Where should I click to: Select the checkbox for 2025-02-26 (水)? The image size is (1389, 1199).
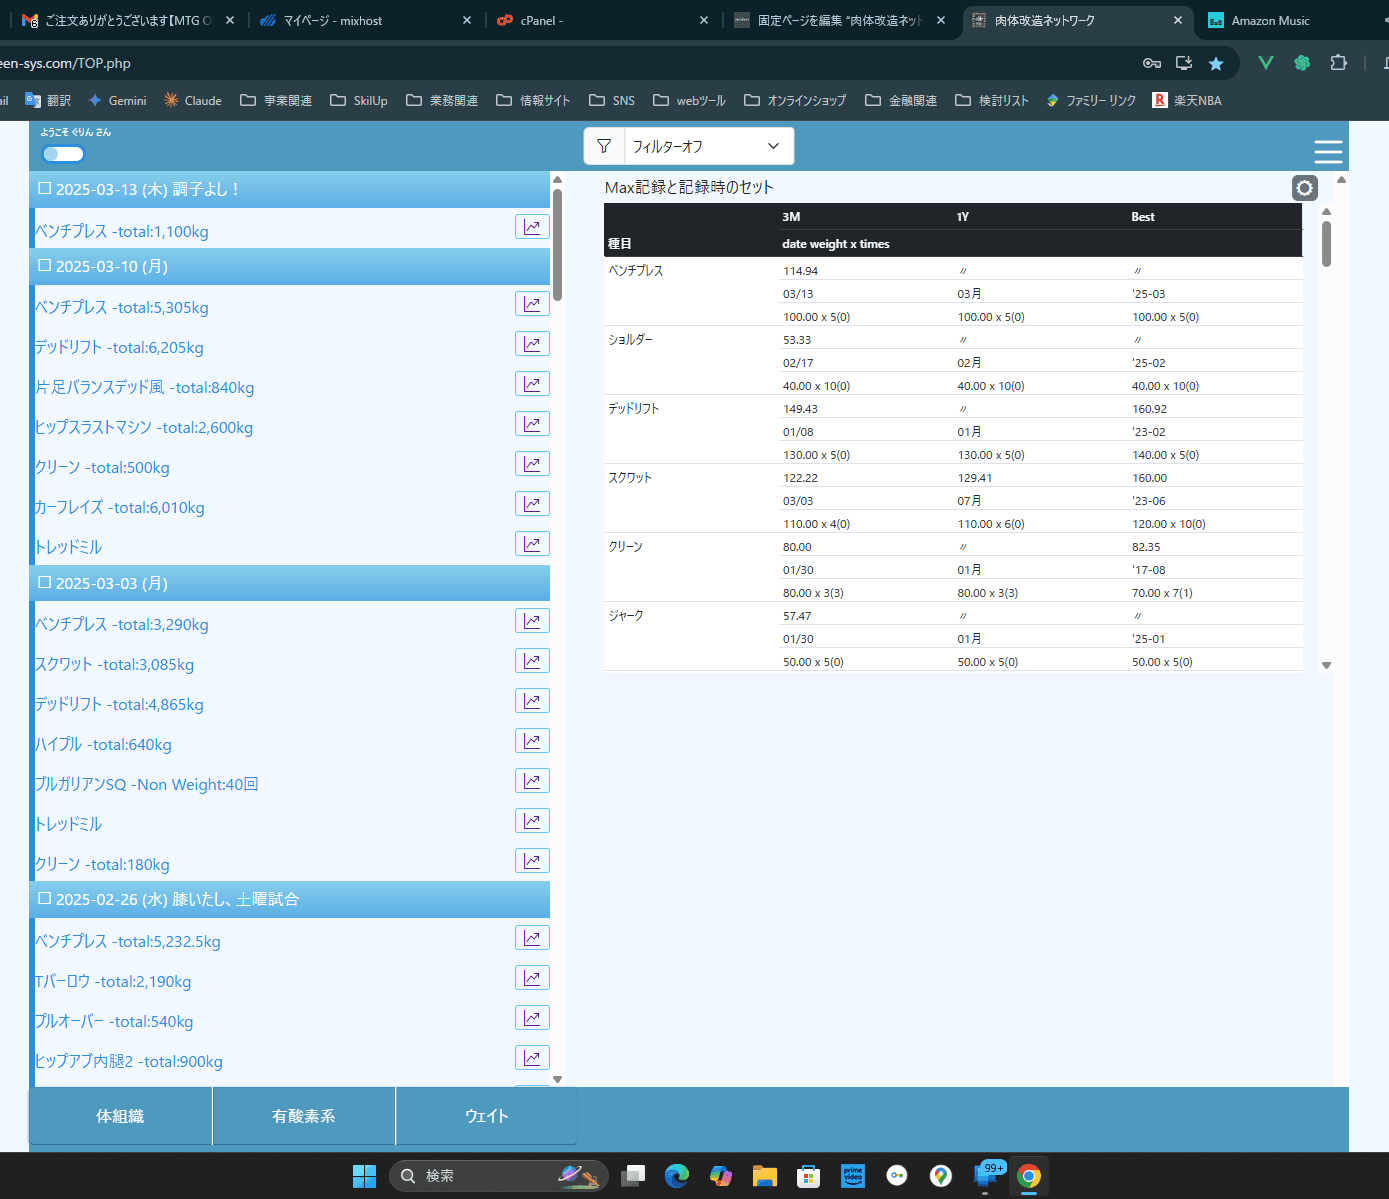tap(44, 898)
